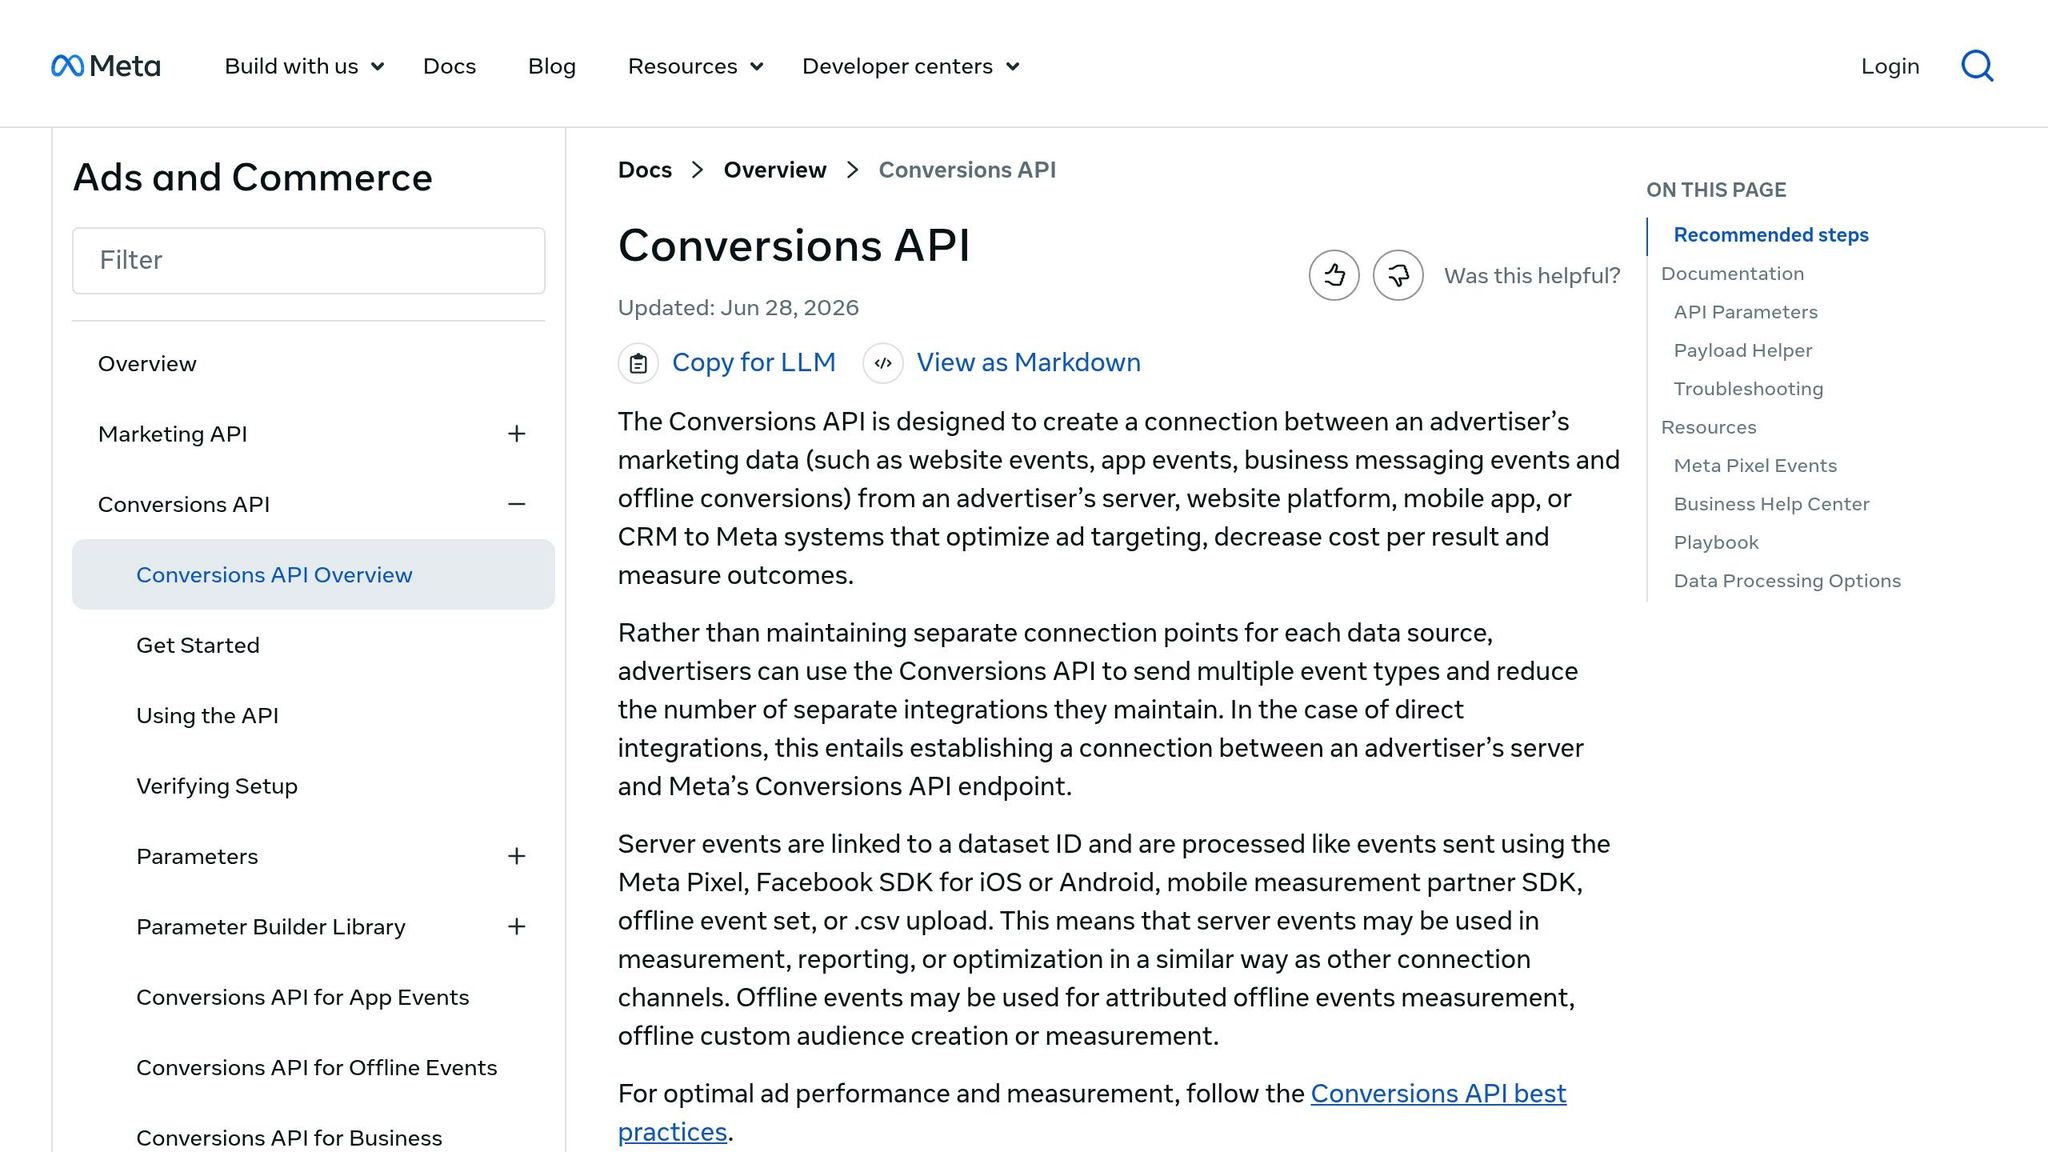Click the thumbs up helpful icon
The image size is (2048, 1152).
(1334, 275)
